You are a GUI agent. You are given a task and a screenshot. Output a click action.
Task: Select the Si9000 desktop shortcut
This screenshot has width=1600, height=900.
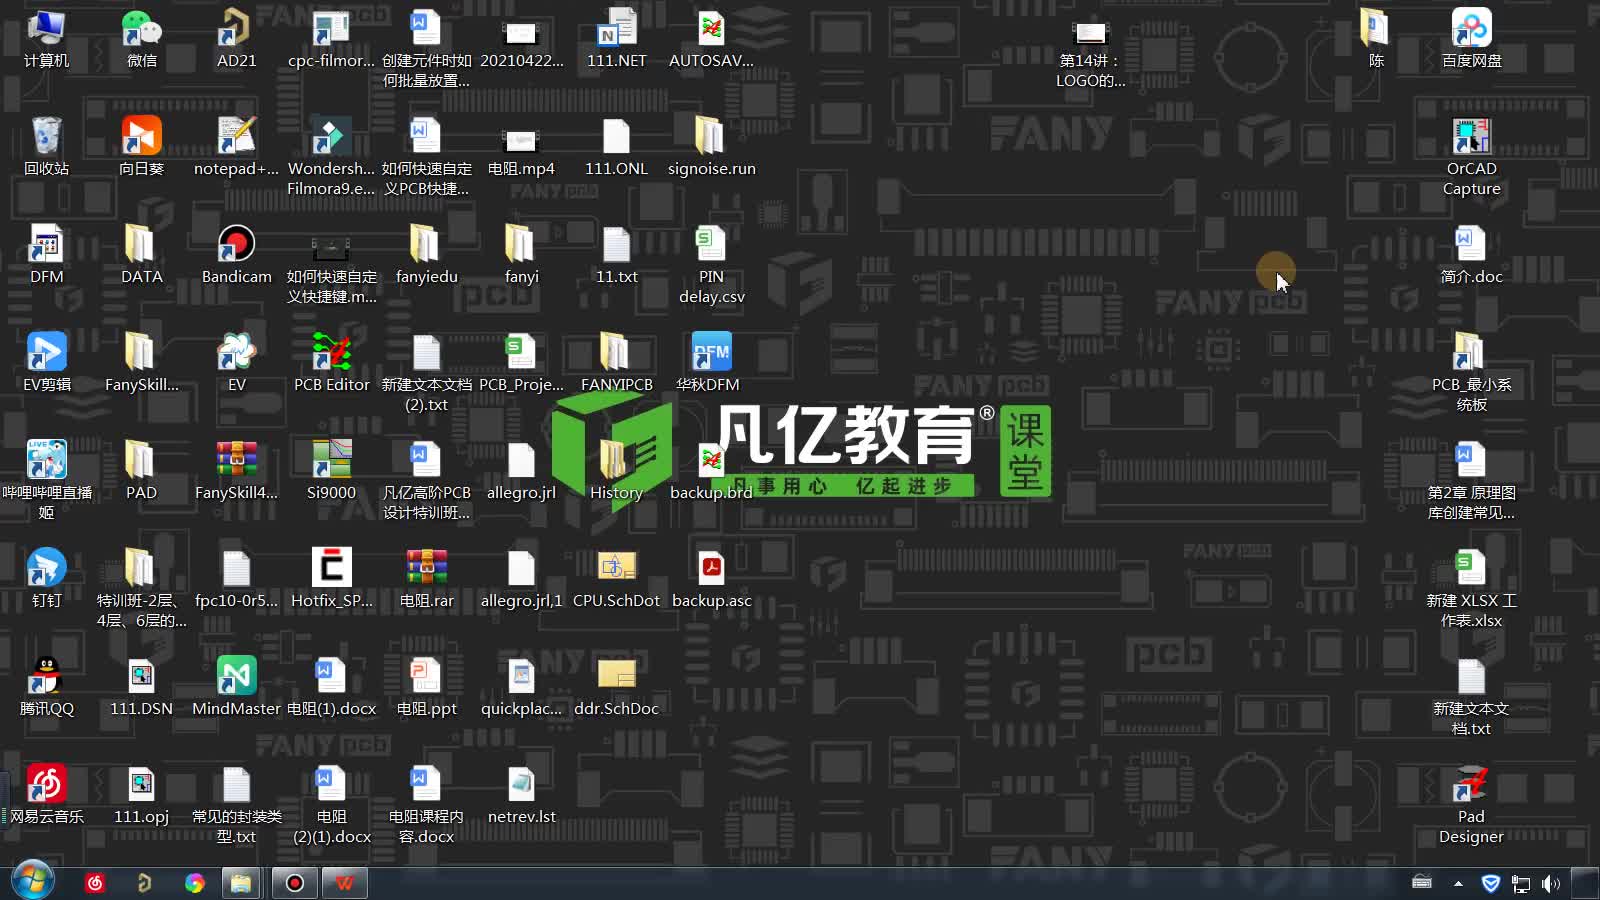tap(331, 462)
